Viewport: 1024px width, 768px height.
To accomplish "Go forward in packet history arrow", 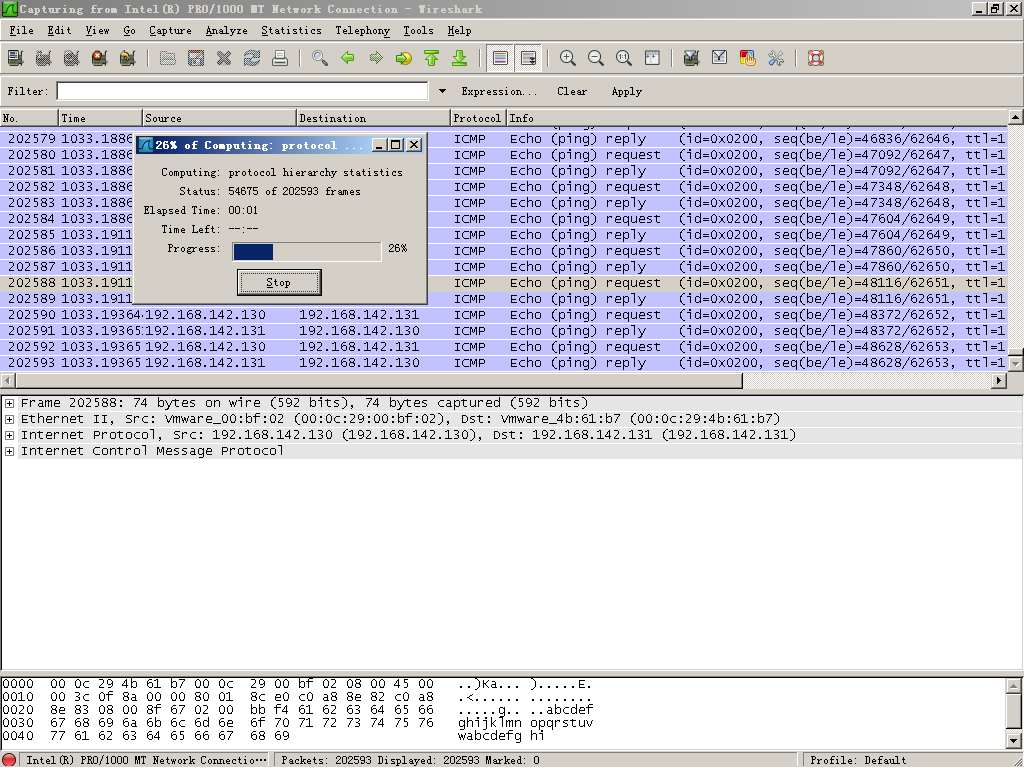I will (x=376, y=58).
